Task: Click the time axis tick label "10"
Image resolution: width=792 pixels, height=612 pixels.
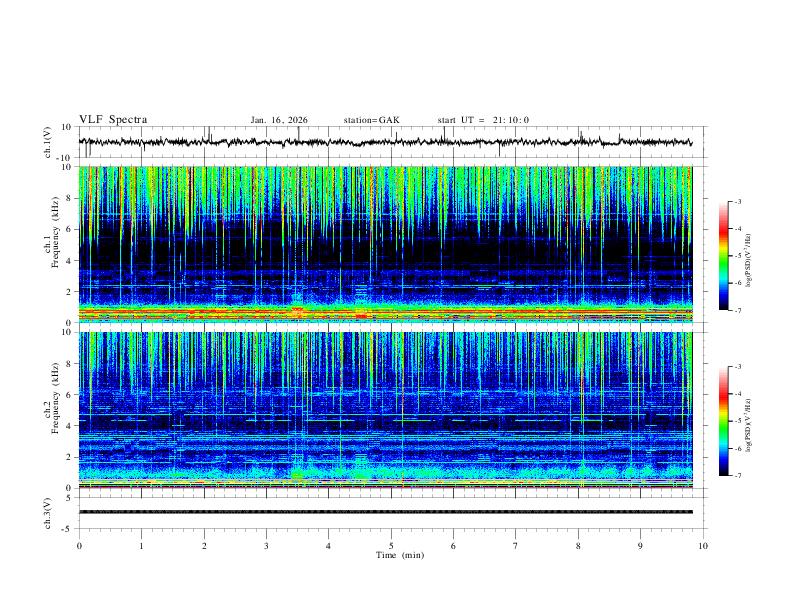Action: 703,546
